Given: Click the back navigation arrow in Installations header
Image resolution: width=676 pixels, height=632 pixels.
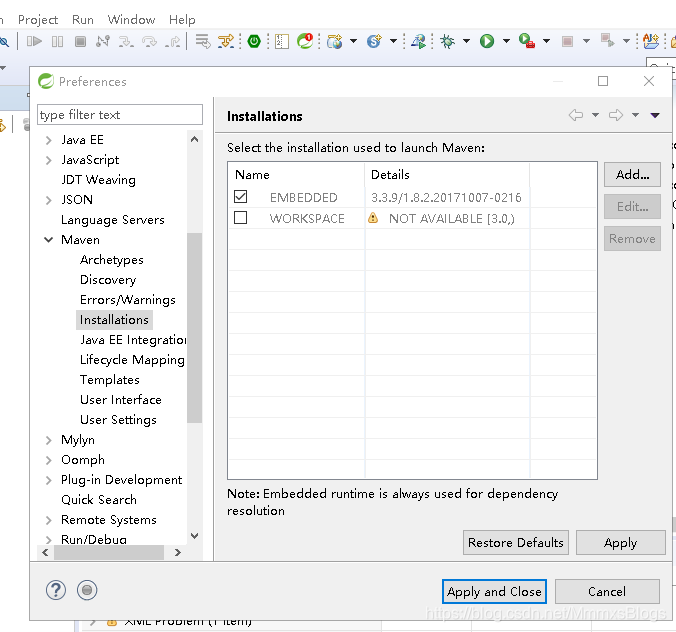Looking at the screenshot, I should click(576, 115).
